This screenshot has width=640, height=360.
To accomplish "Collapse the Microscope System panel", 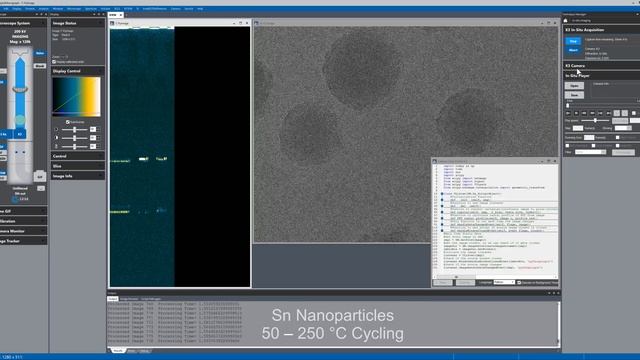I will click(x=23, y=23).
